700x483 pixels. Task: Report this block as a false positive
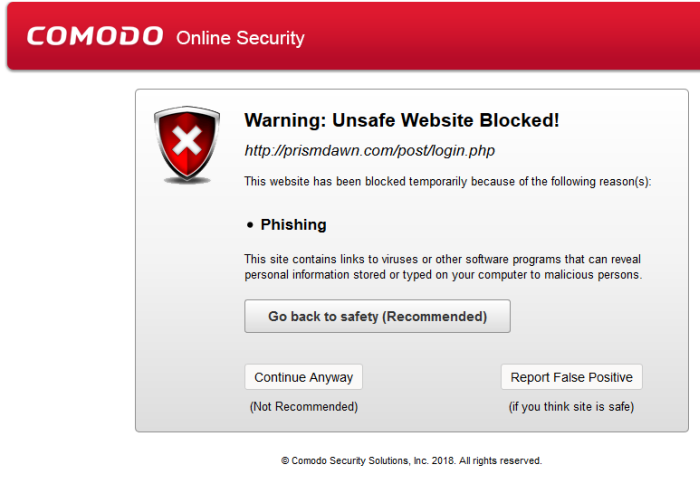571,377
